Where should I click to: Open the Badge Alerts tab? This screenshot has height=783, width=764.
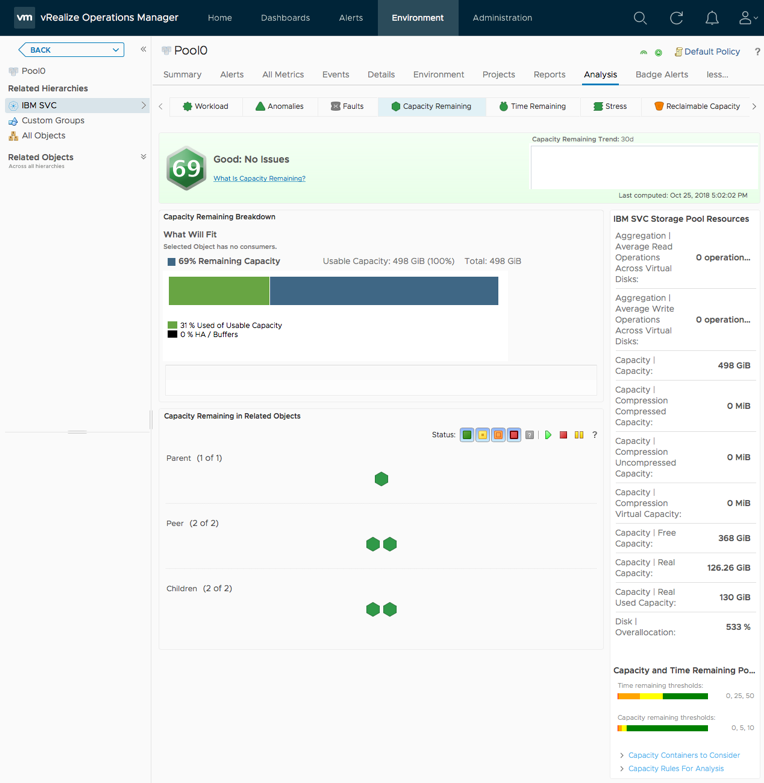662,74
